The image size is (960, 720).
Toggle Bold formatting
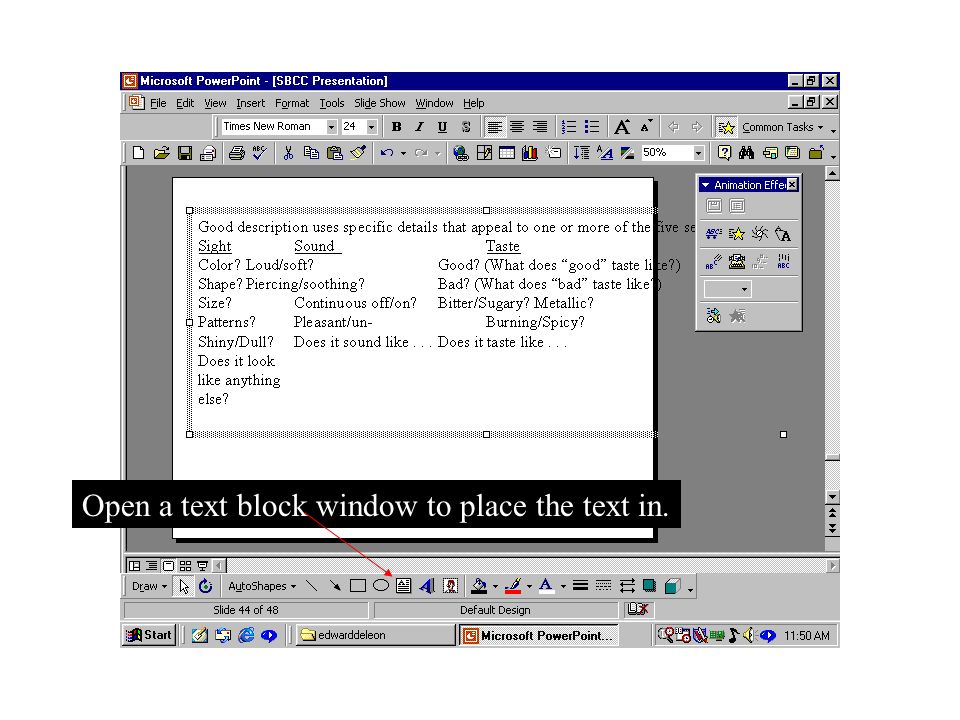click(x=397, y=127)
